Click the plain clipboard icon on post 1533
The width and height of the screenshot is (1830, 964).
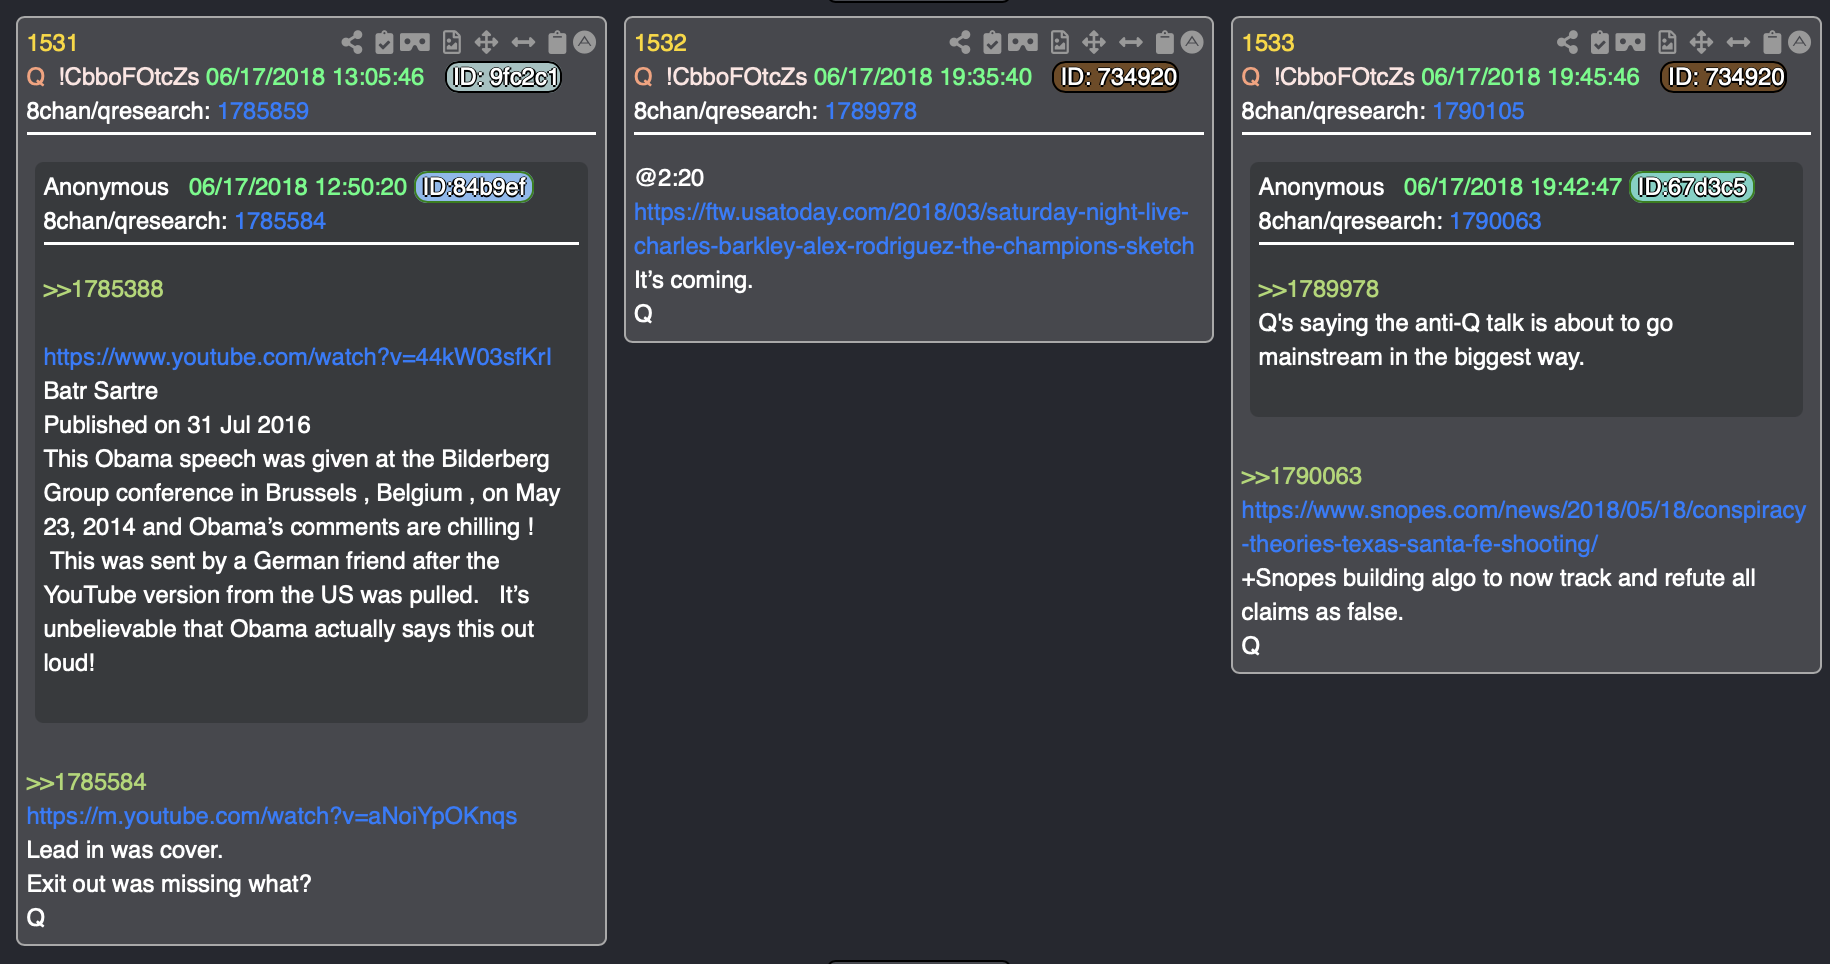pos(1772,42)
